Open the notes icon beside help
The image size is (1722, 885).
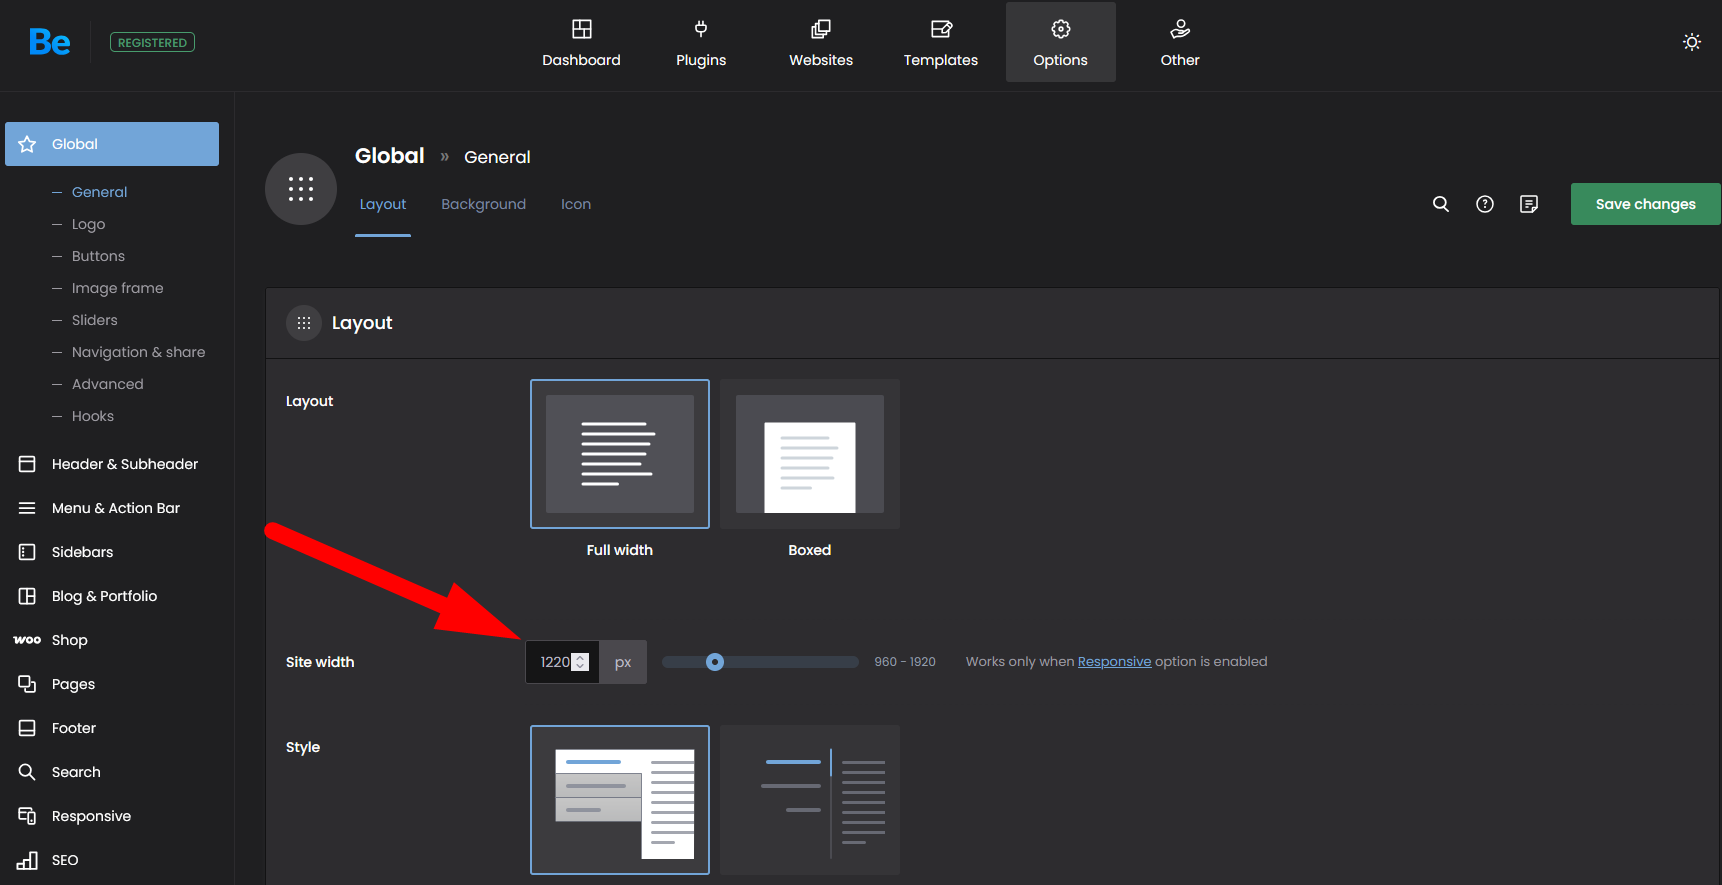pos(1528,204)
